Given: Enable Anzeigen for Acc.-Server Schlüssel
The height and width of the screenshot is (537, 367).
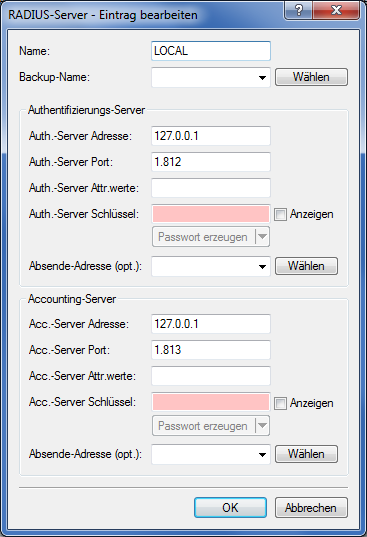Looking at the screenshot, I should (280, 404).
